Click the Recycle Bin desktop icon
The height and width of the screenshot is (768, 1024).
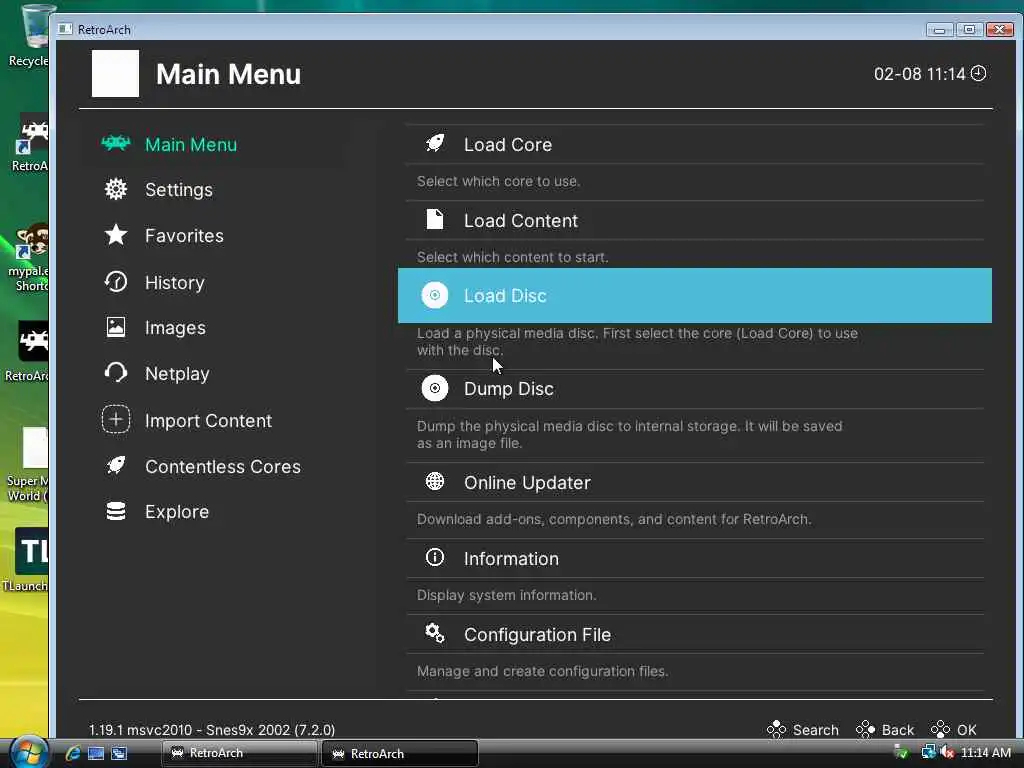tap(29, 36)
